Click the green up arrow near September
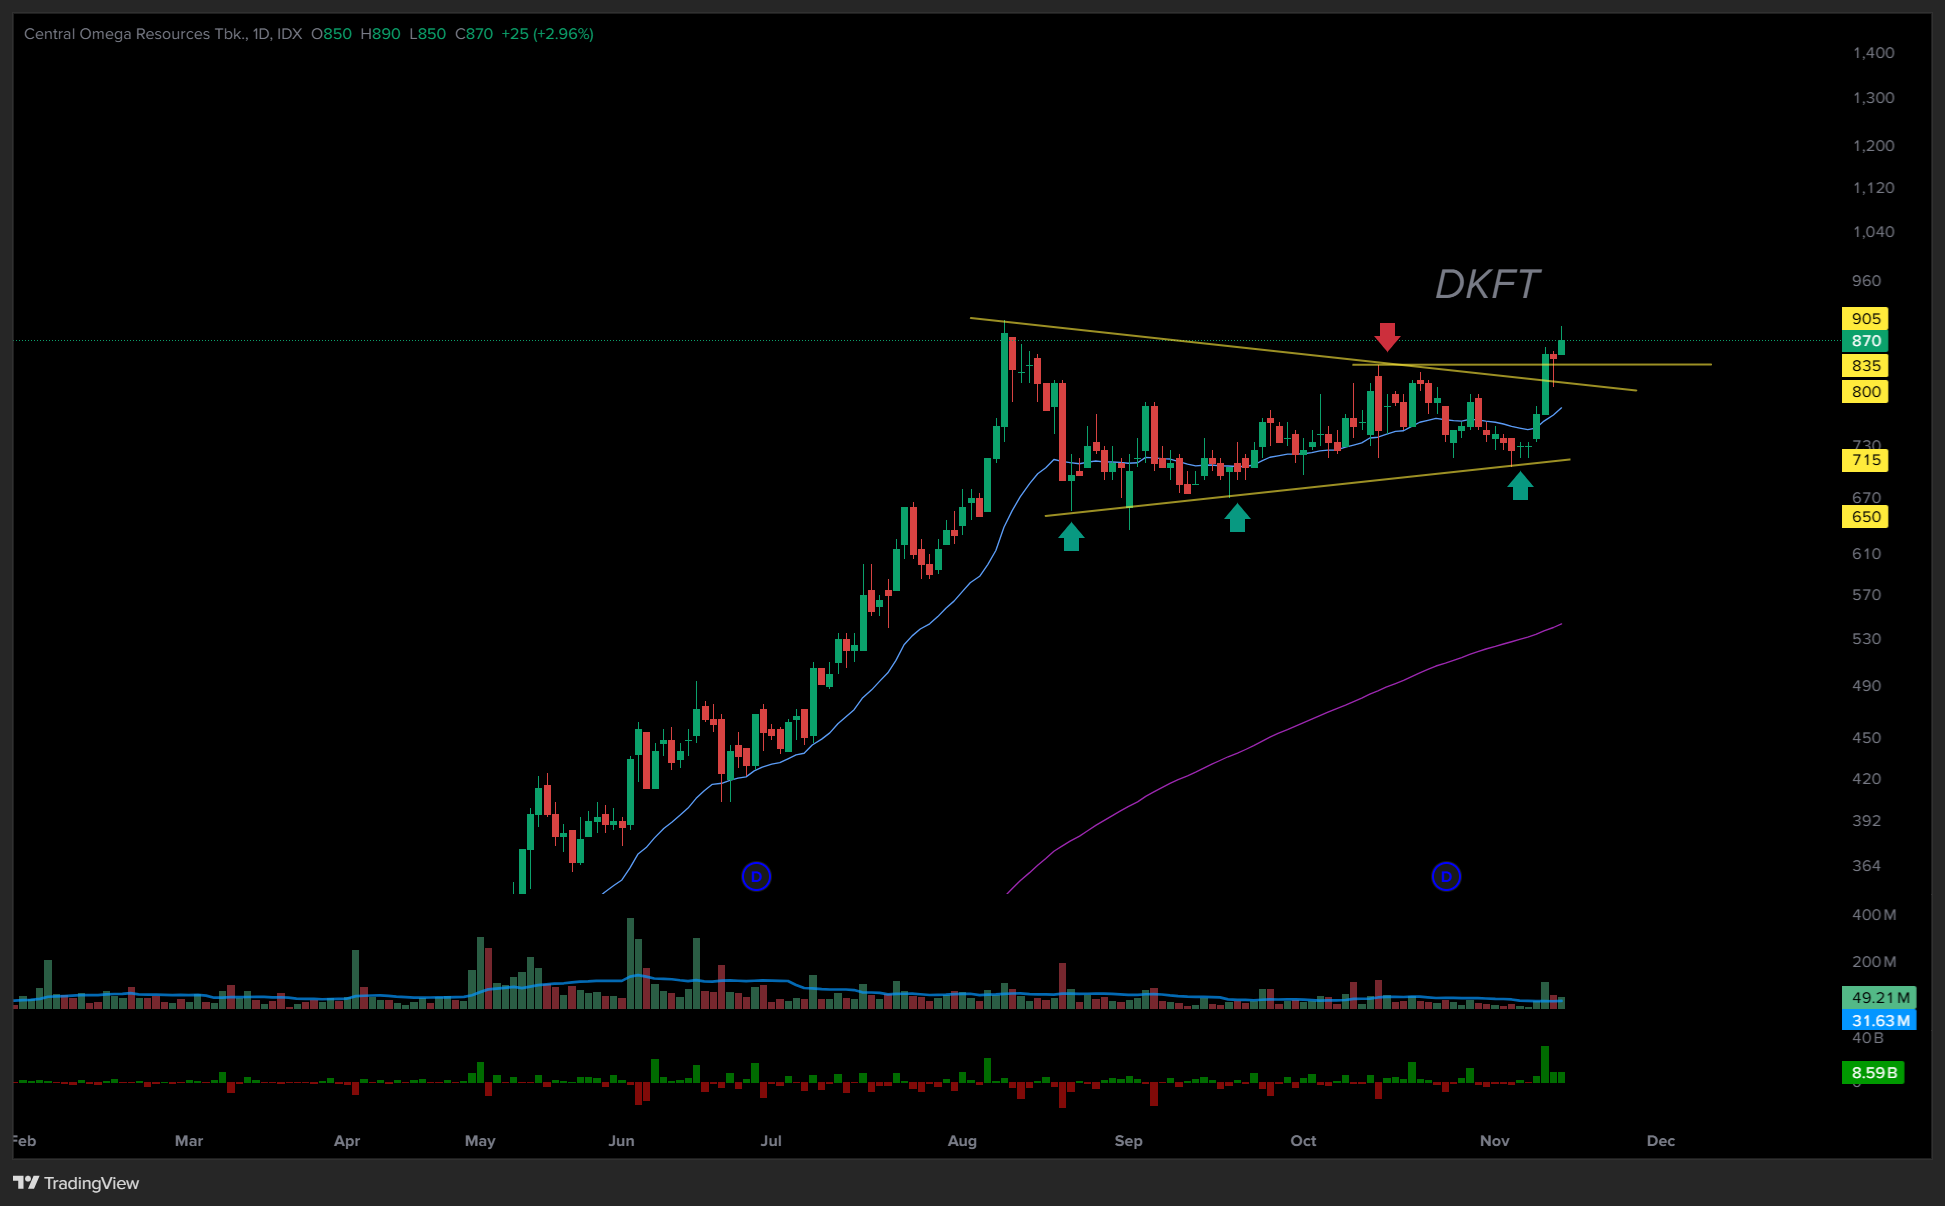The width and height of the screenshot is (1945, 1206). coord(1237,517)
